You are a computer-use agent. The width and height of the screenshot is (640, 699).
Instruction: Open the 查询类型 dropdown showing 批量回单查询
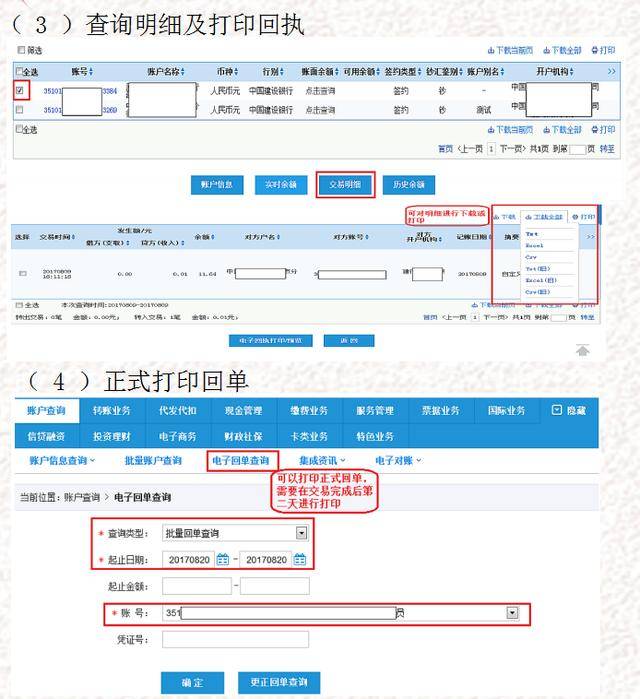(x=302, y=533)
